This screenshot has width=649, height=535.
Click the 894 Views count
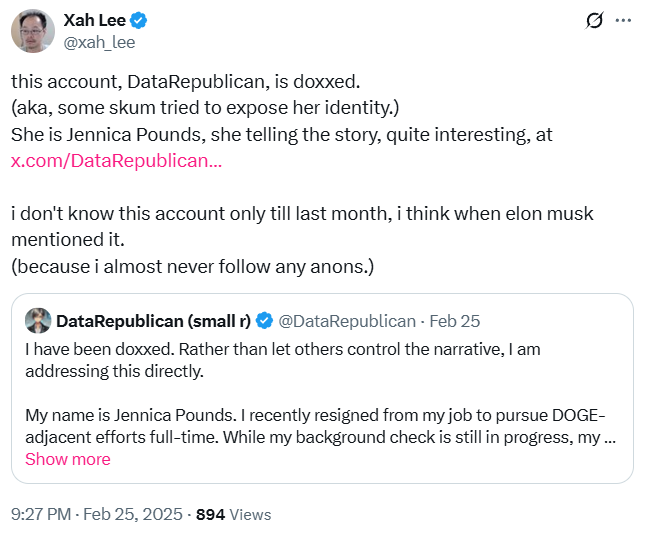click(x=233, y=514)
